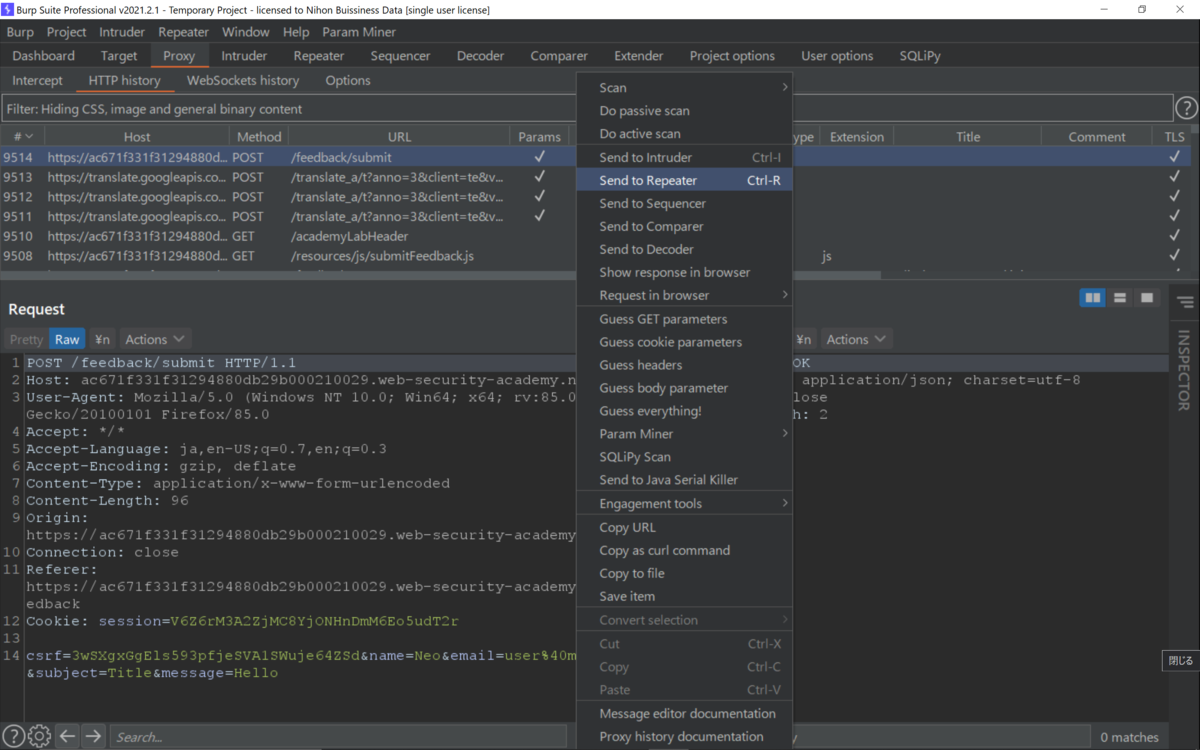Click the filter lines icon above Inspector

point(1184,299)
